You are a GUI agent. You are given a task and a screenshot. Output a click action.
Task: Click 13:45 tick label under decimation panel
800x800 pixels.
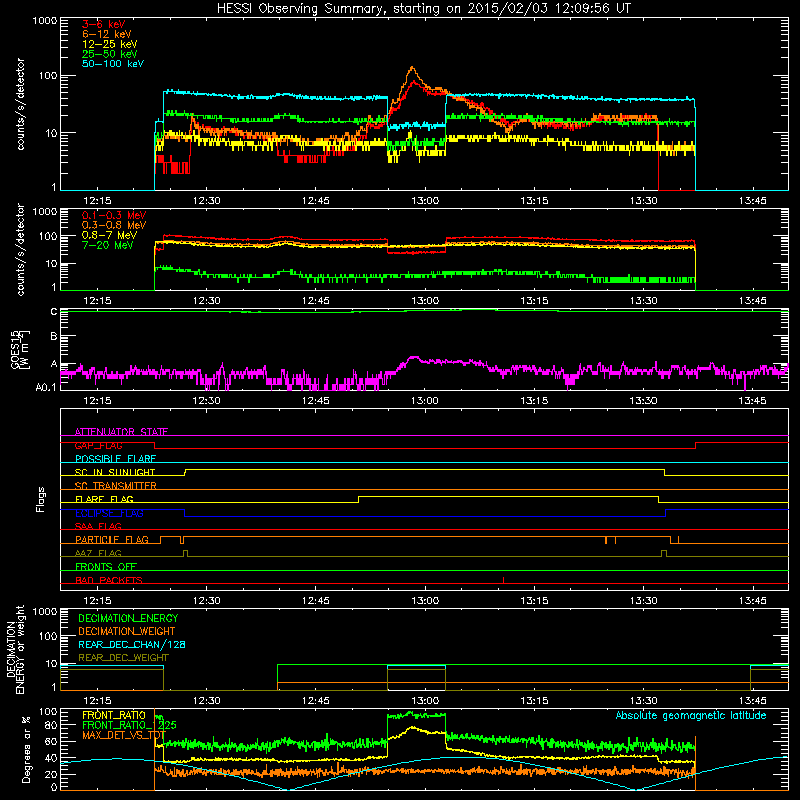[752, 701]
